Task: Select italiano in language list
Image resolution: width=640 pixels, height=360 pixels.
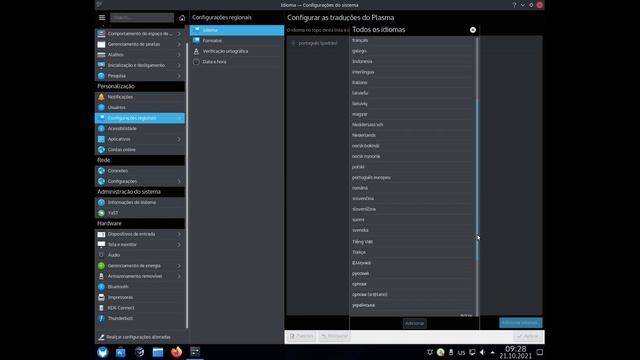Action: click(412, 83)
